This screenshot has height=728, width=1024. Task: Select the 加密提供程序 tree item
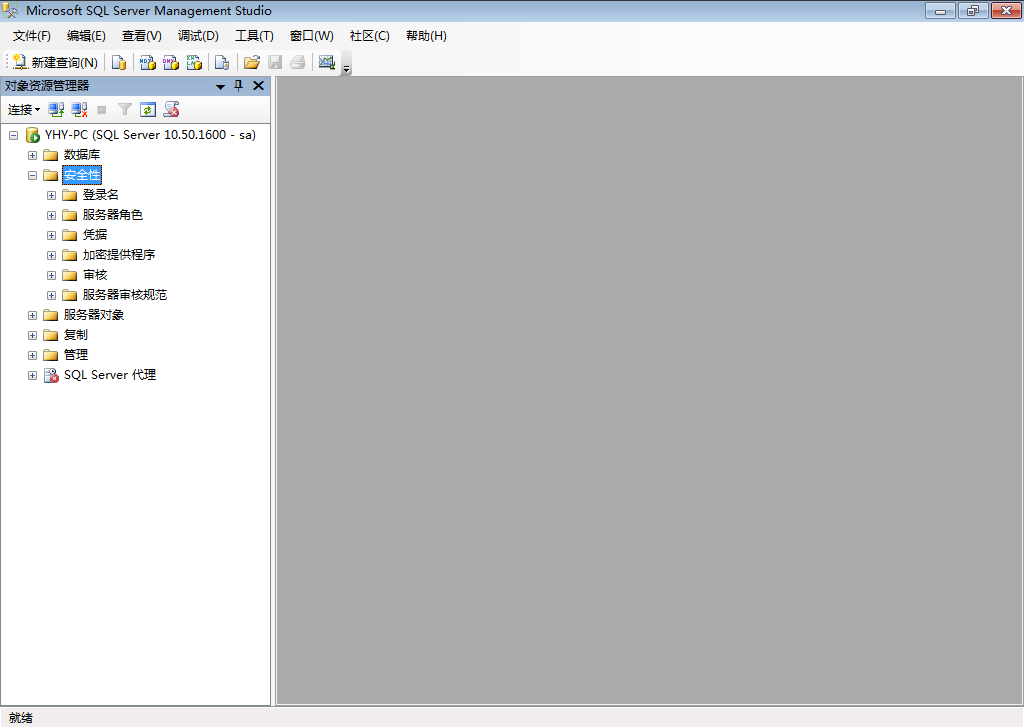119,255
